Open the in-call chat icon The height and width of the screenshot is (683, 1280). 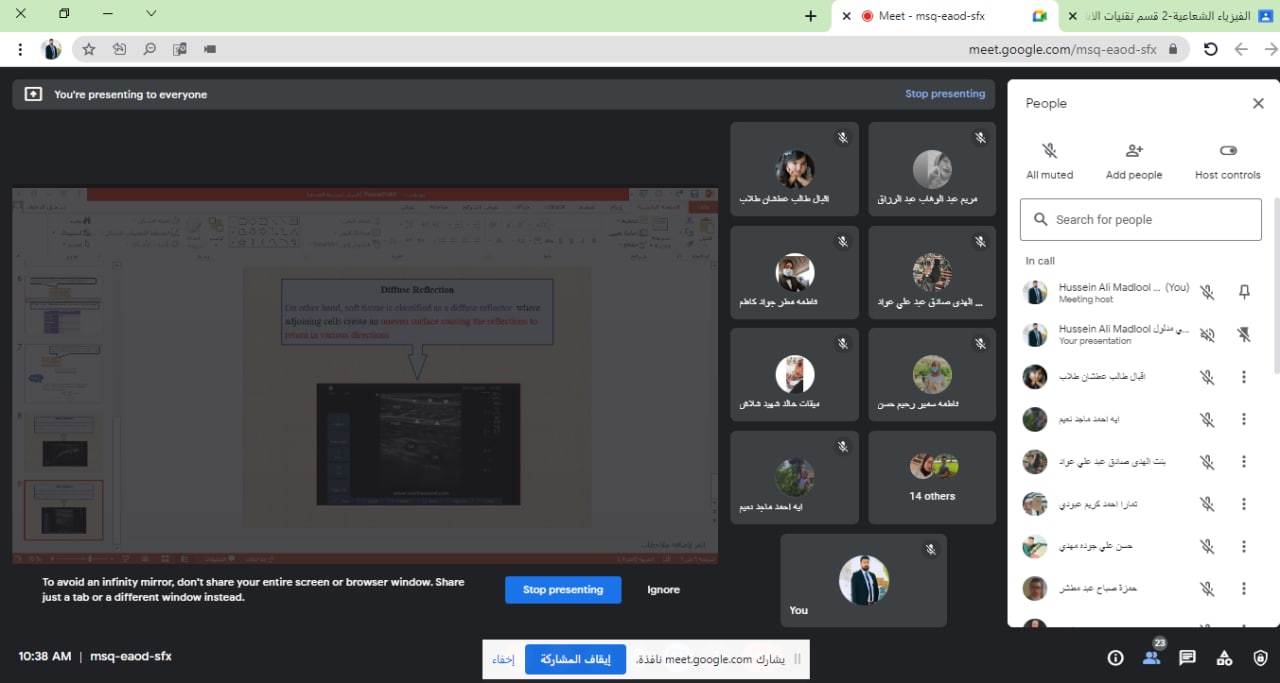pyautogui.click(x=1187, y=657)
